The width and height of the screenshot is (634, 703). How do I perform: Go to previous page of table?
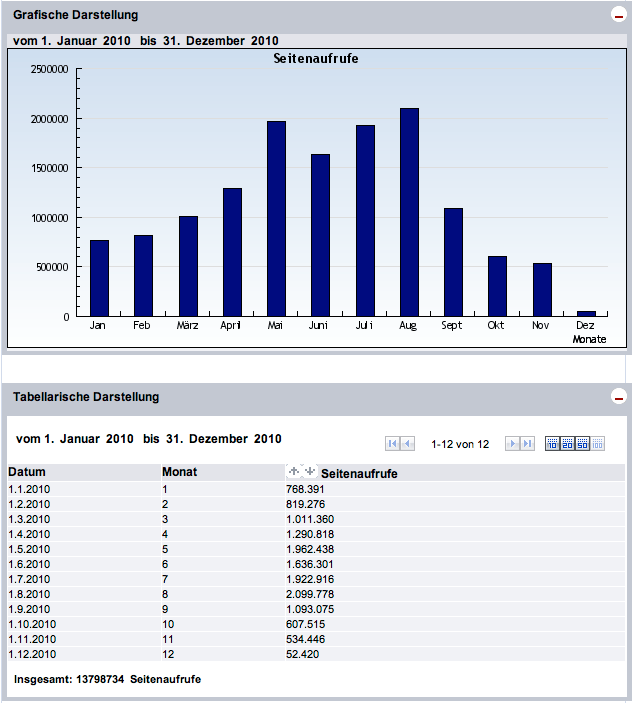[408, 444]
